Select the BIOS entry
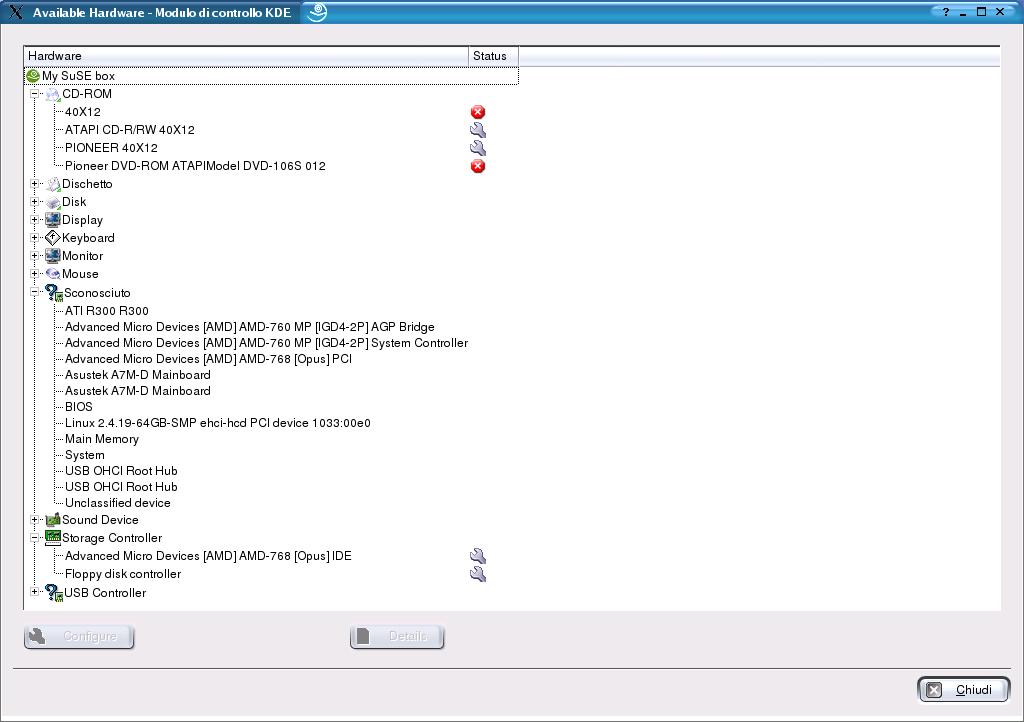 [79, 407]
